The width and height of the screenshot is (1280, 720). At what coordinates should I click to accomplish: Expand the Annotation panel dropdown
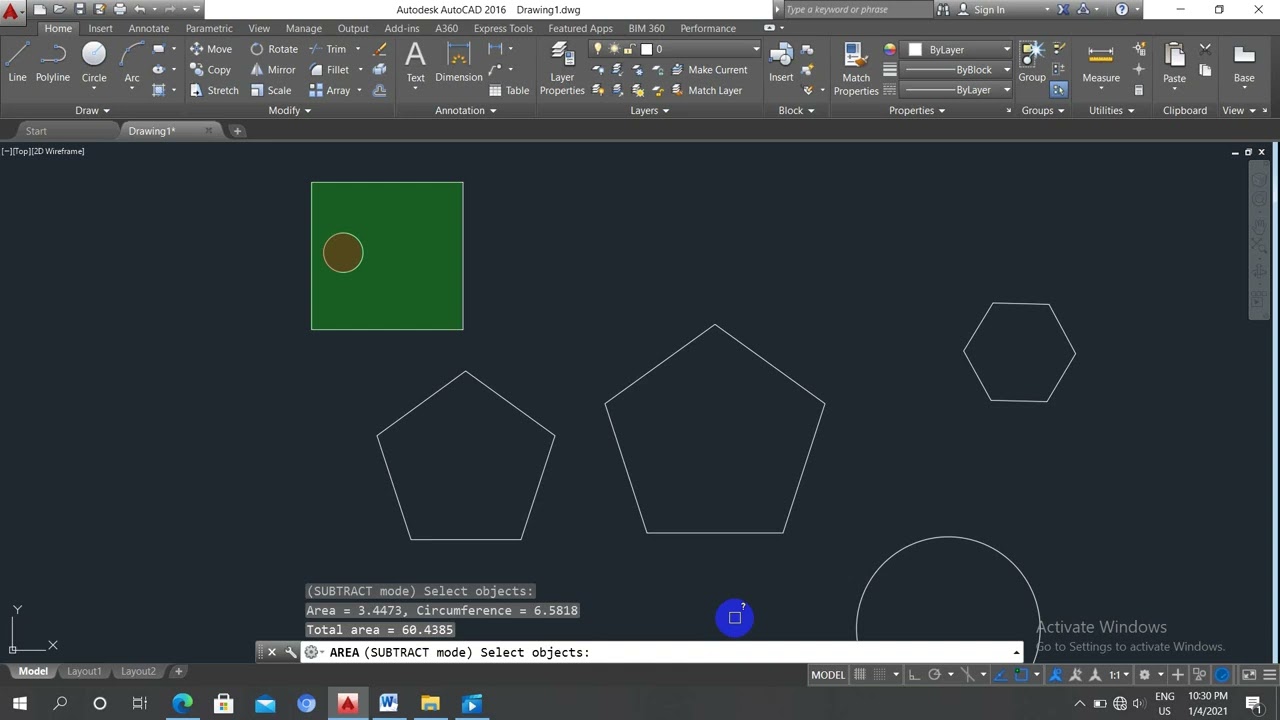coord(466,110)
